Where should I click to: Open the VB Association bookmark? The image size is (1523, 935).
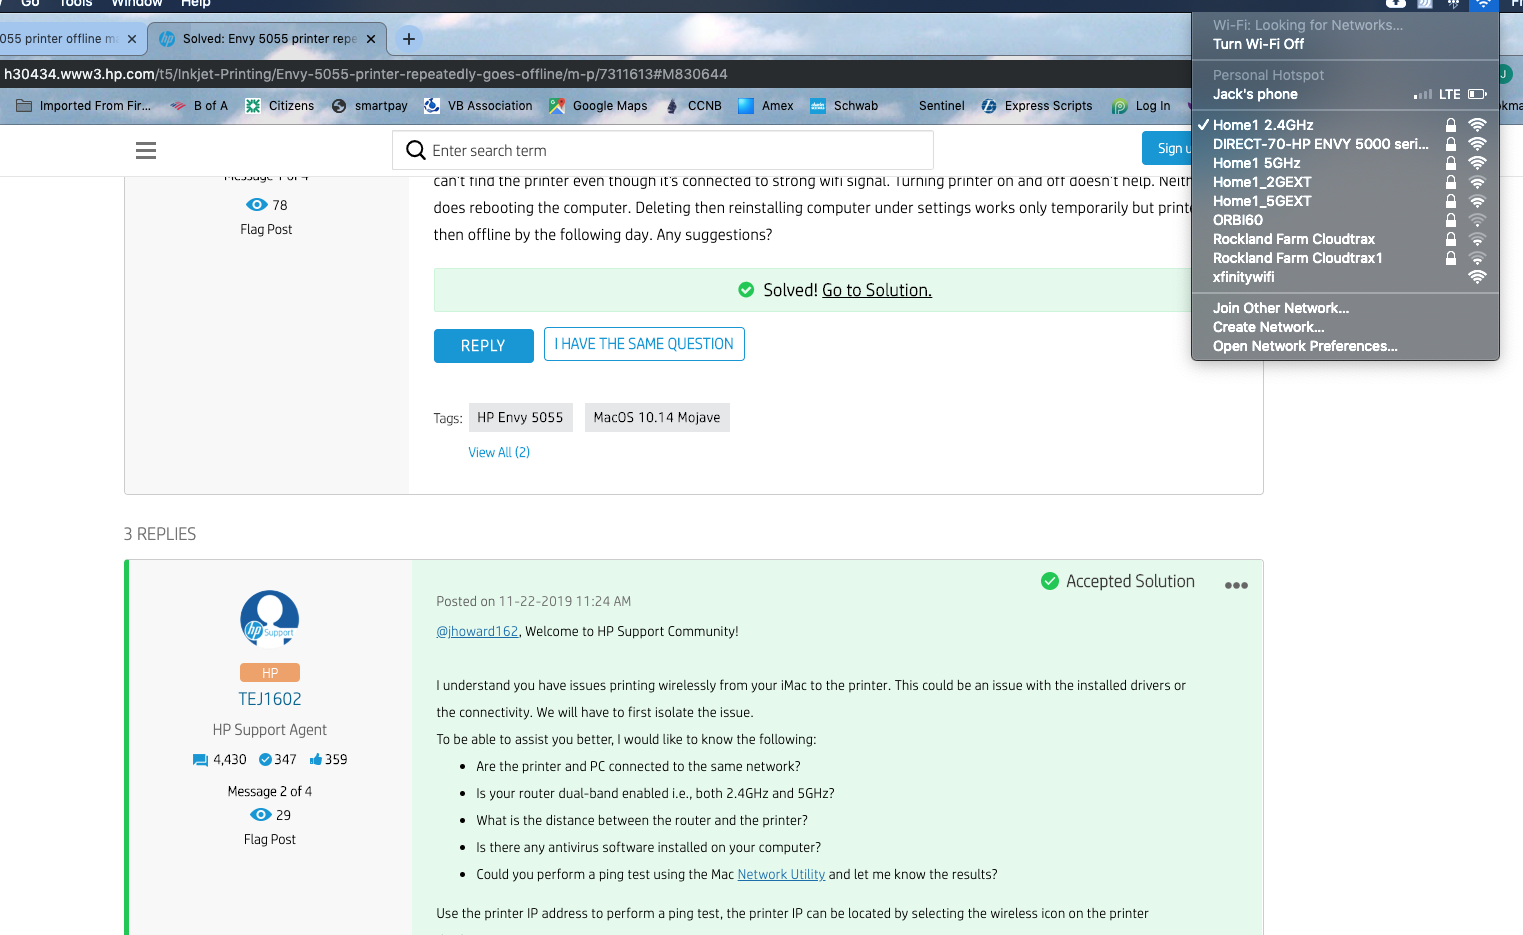478,106
